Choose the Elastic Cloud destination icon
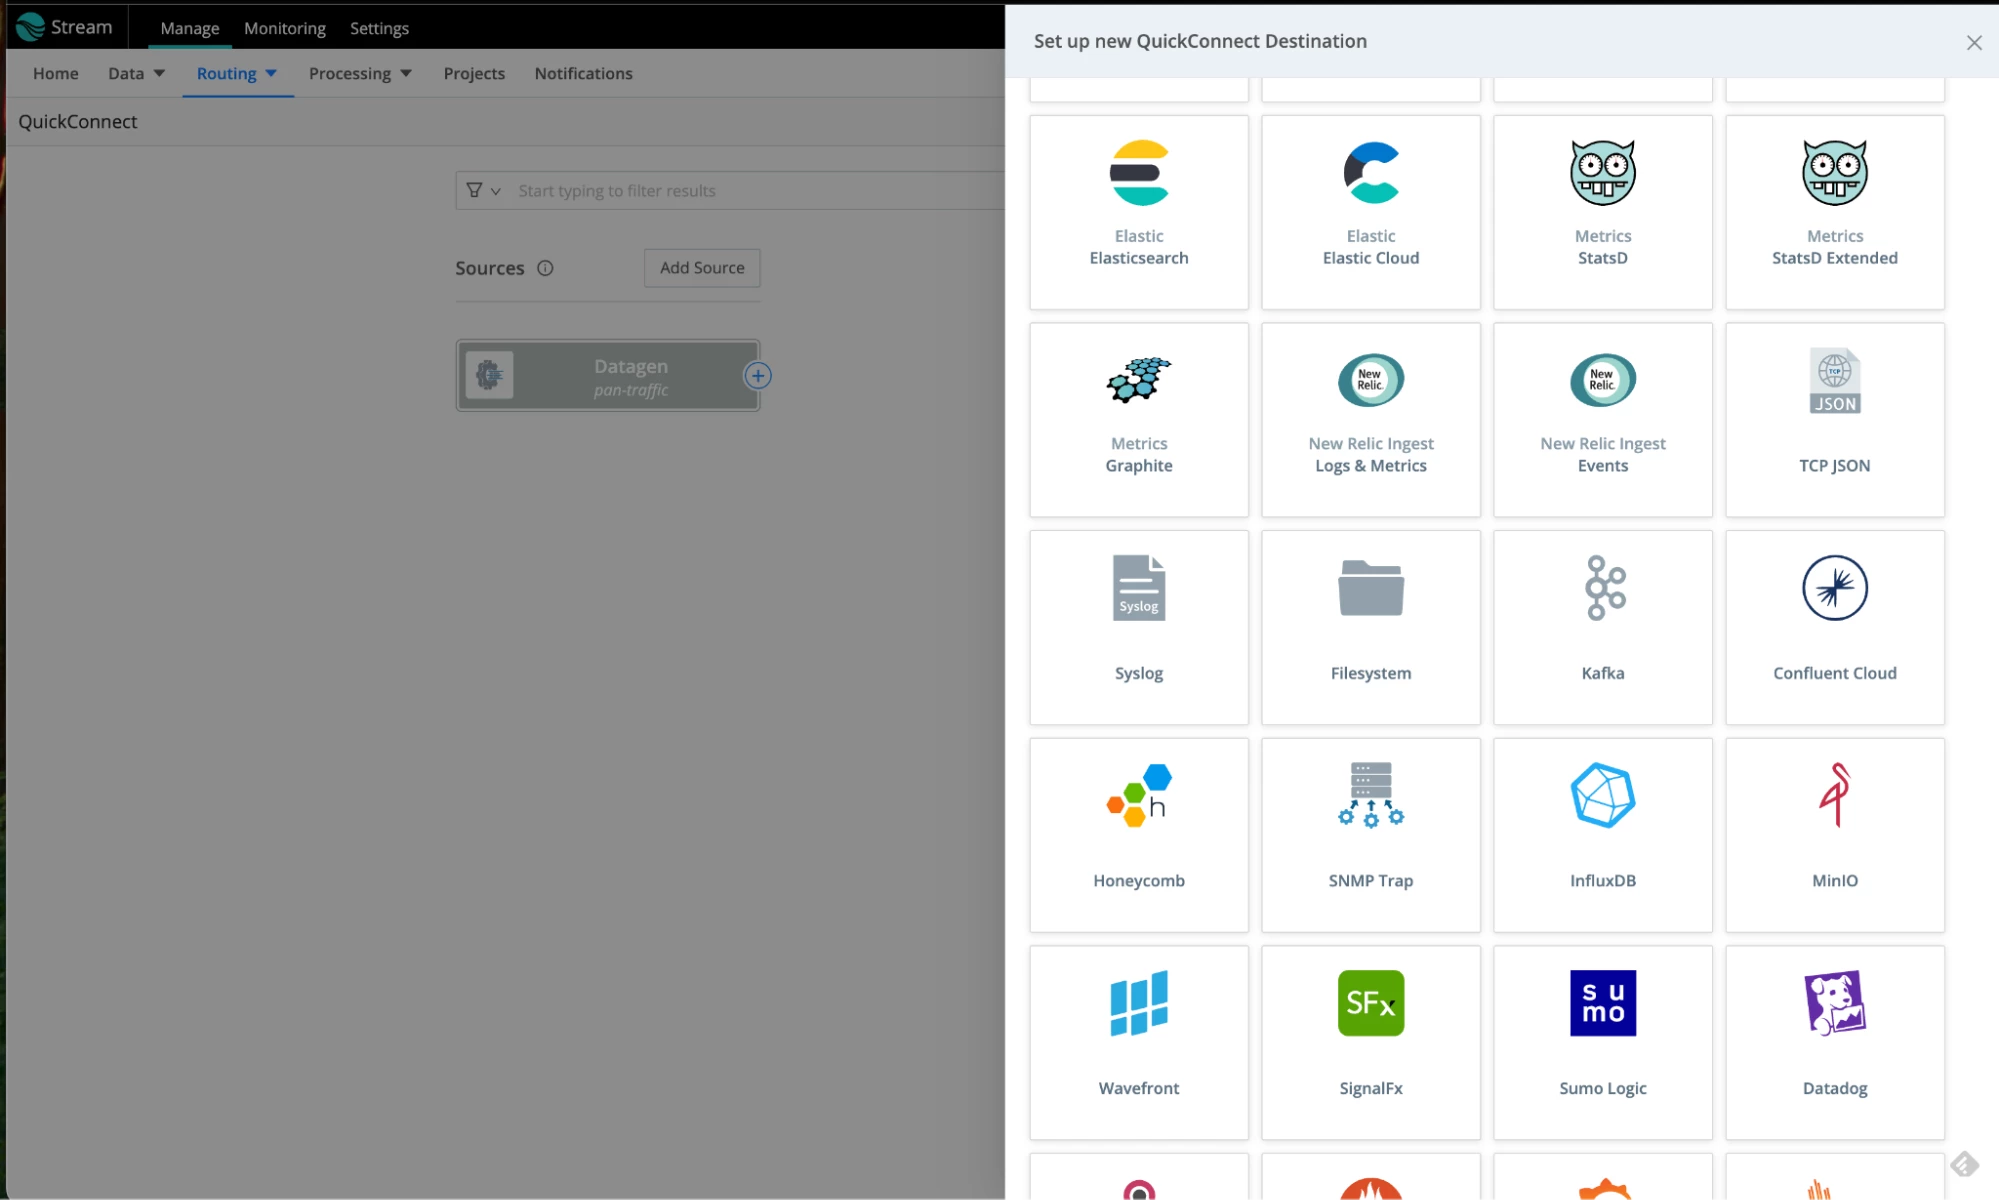 [x=1371, y=173]
